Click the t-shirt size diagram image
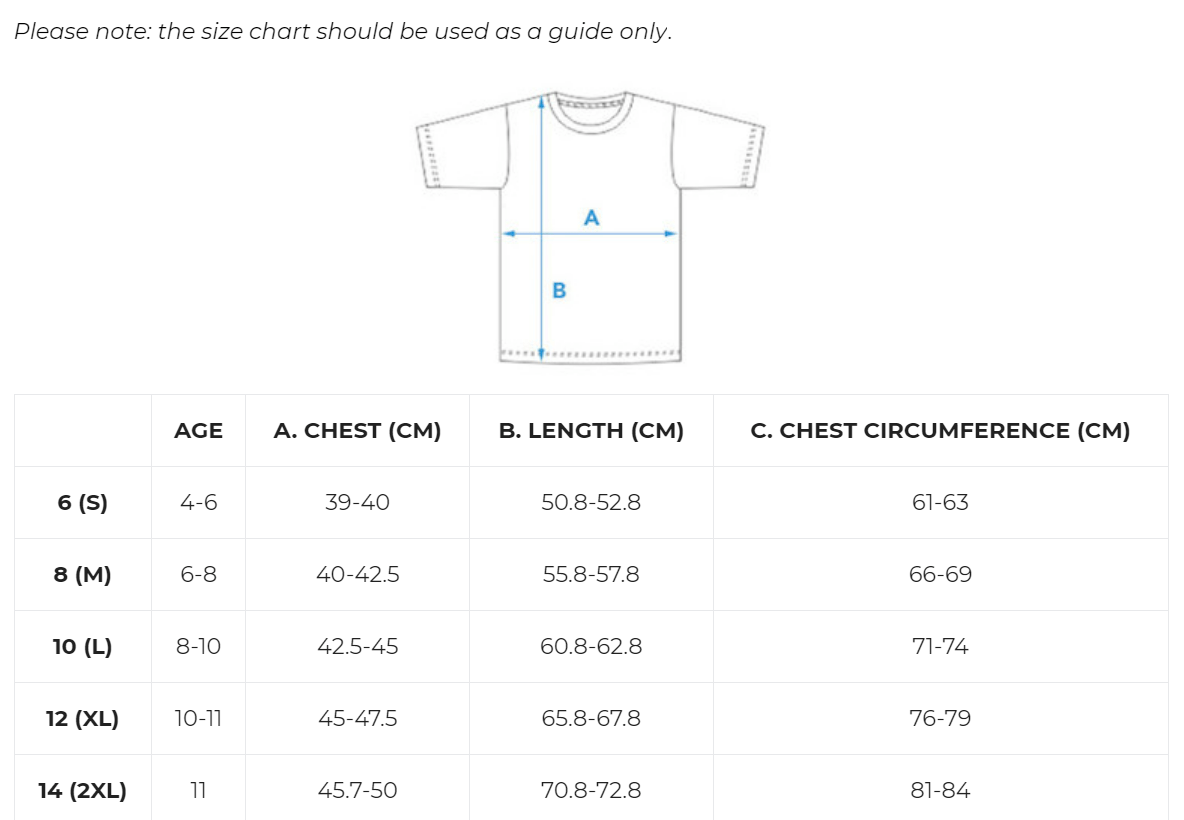1184x820 pixels. [590, 227]
